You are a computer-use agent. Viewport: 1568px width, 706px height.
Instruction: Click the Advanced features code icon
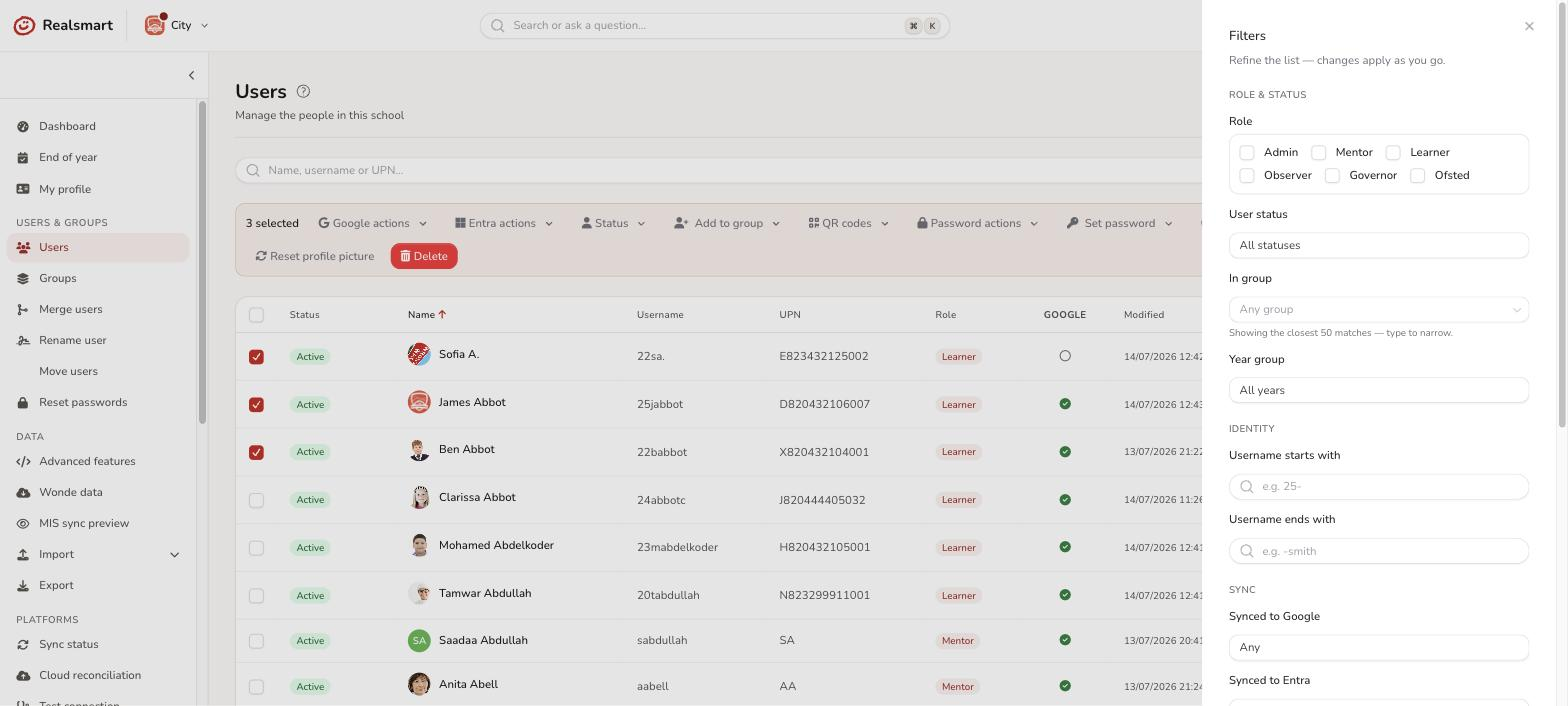coord(23,461)
